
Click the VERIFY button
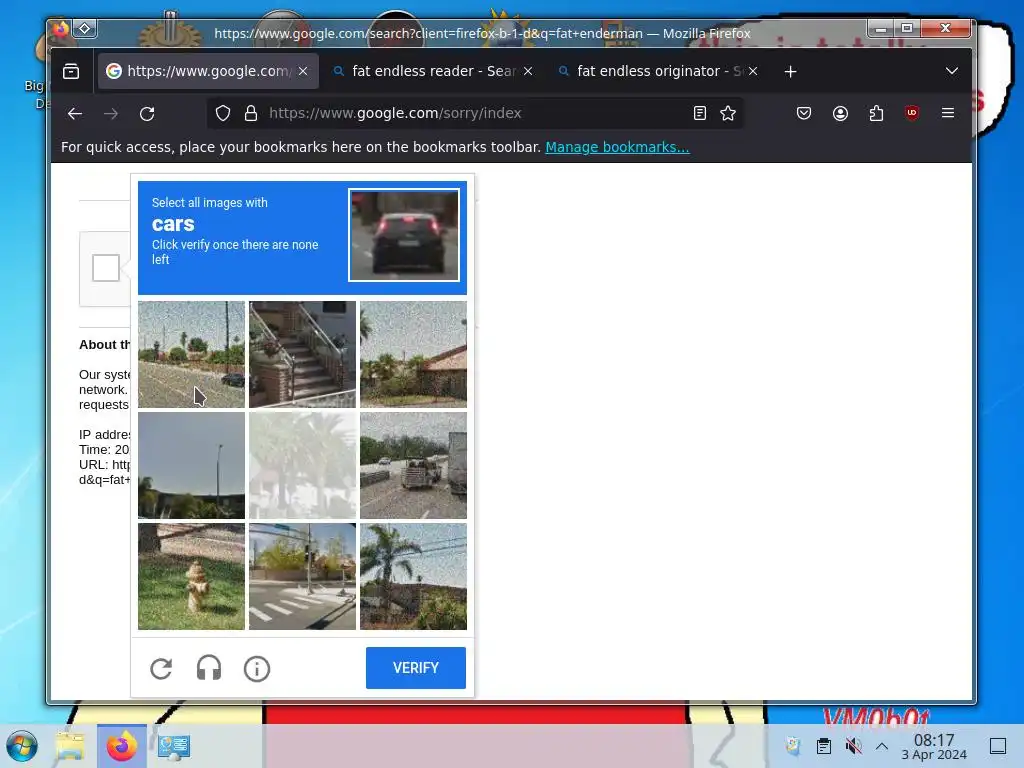[416, 668]
